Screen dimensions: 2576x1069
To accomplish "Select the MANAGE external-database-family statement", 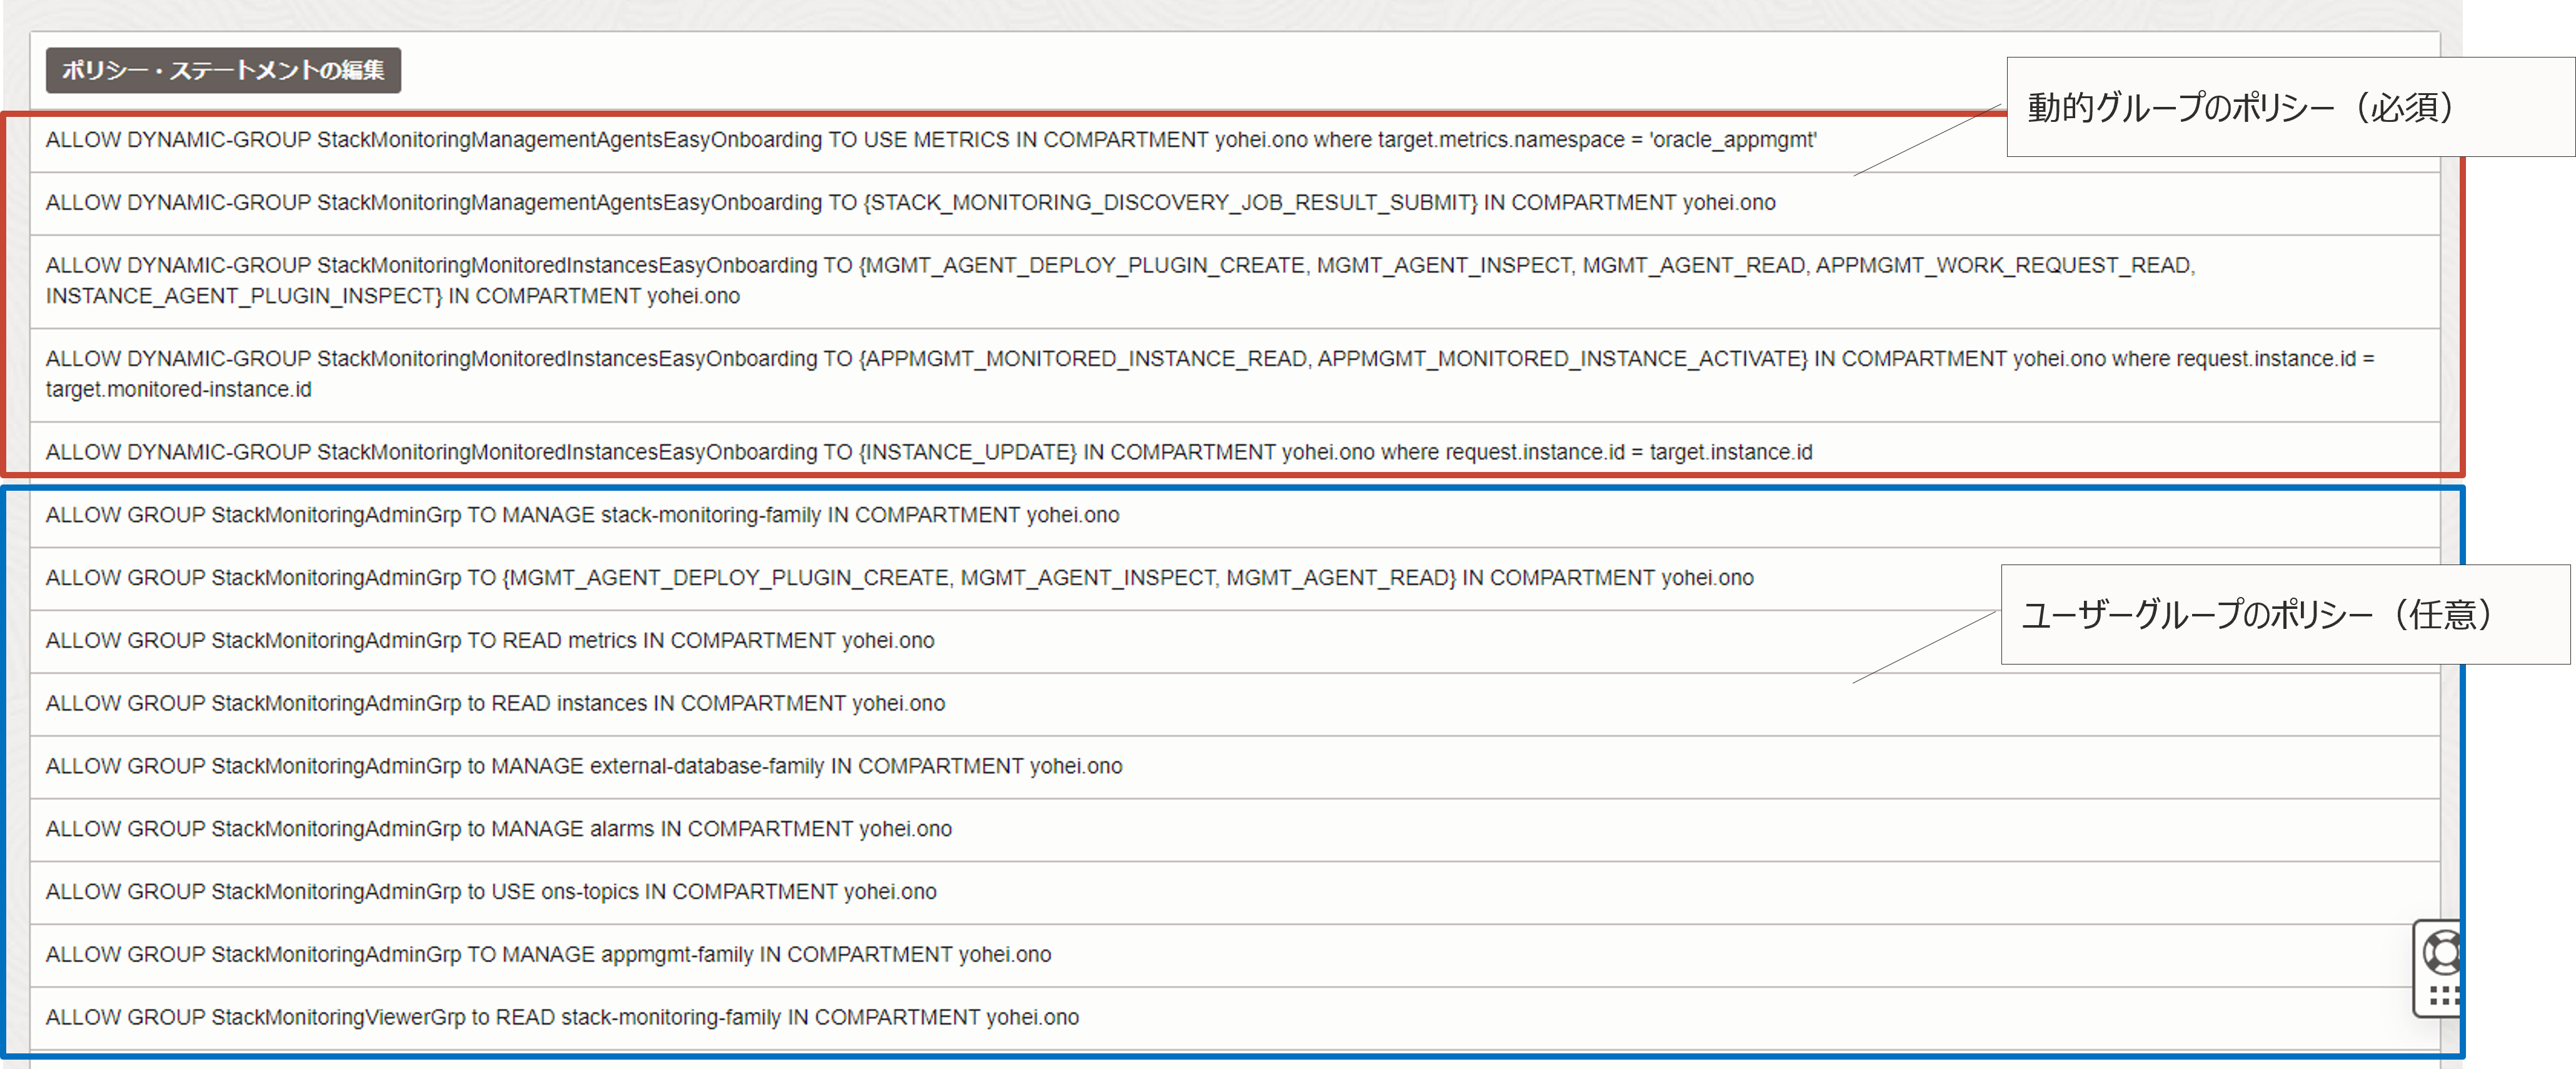I will tap(584, 766).
